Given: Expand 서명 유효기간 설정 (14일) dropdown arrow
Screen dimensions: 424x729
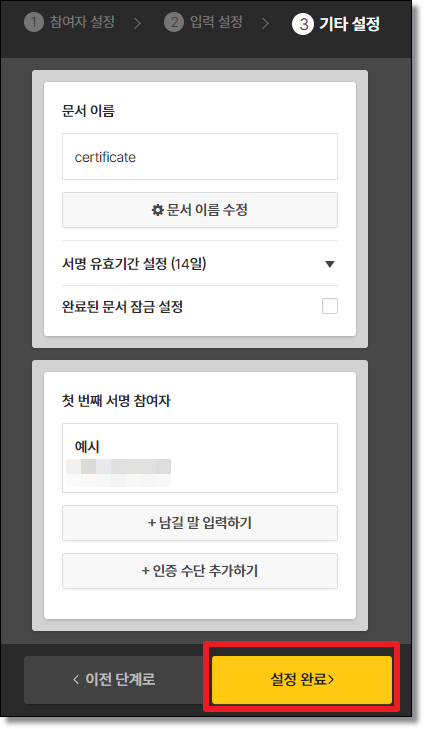Looking at the screenshot, I should click(330, 264).
